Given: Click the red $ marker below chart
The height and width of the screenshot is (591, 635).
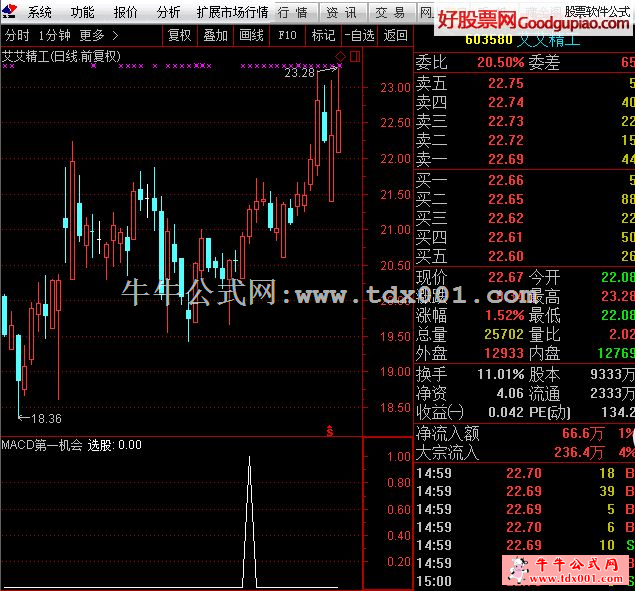Looking at the screenshot, I should pyautogui.click(x=329, y=431).
